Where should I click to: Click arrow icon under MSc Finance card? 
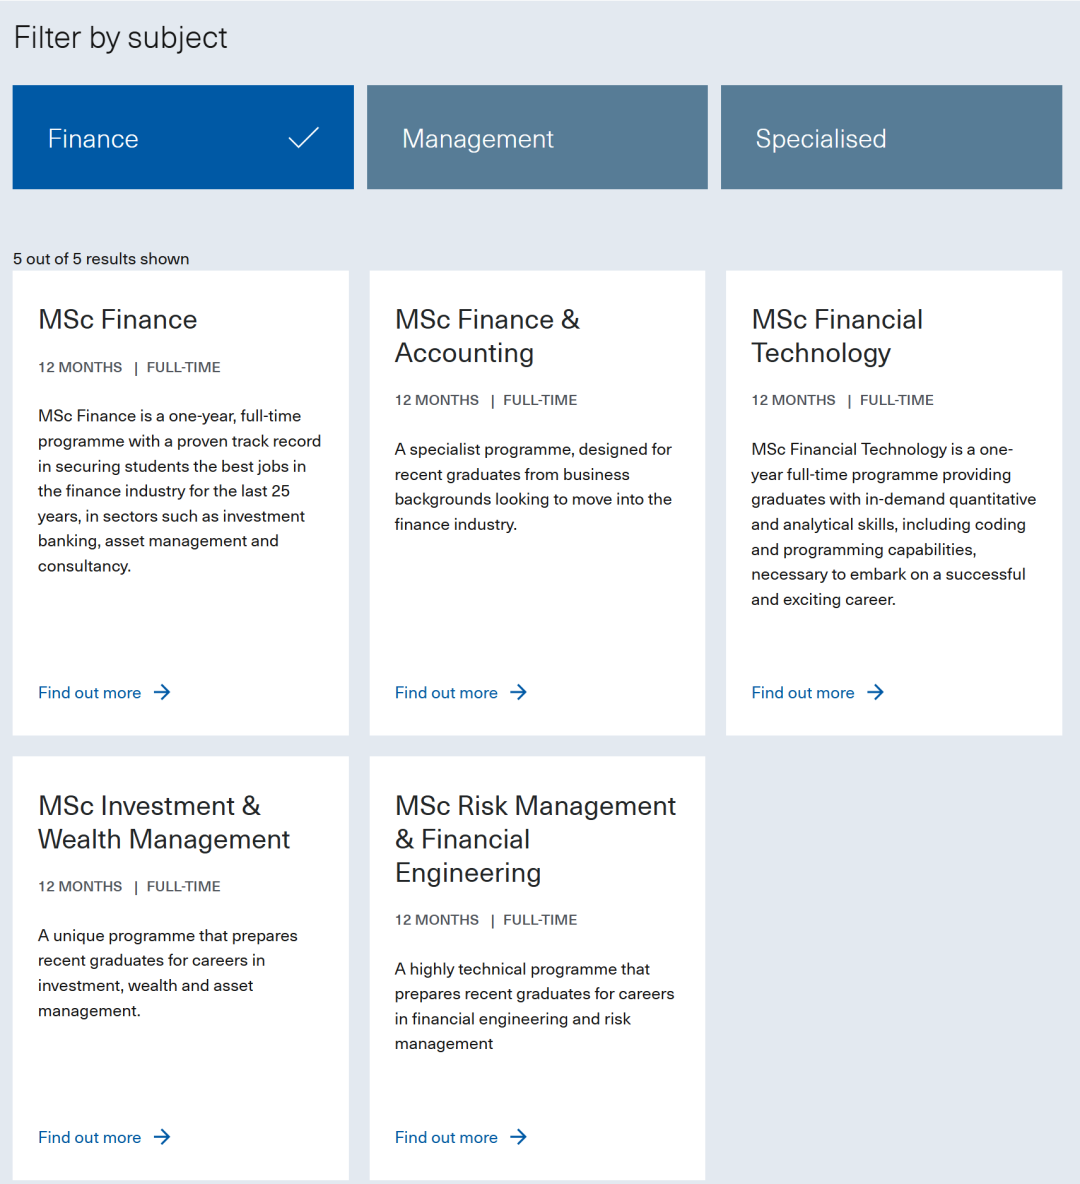(162, 692)
